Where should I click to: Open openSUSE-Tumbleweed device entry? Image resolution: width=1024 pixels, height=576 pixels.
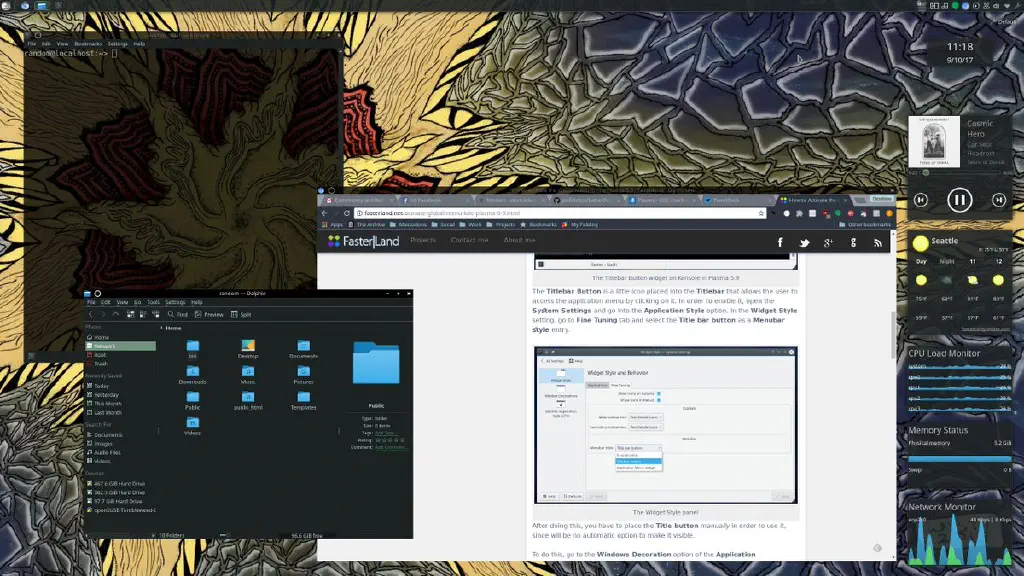pos(121,510)
